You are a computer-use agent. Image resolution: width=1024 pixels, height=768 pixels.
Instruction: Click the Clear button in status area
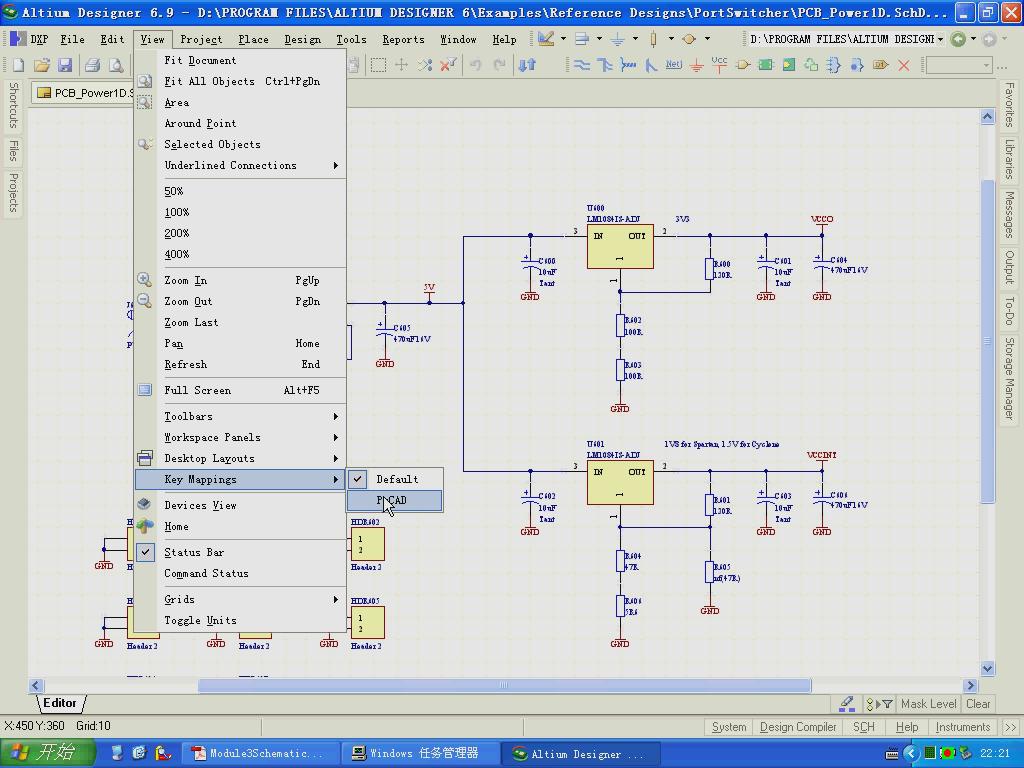pyautogui.click(x=978, y=703)
